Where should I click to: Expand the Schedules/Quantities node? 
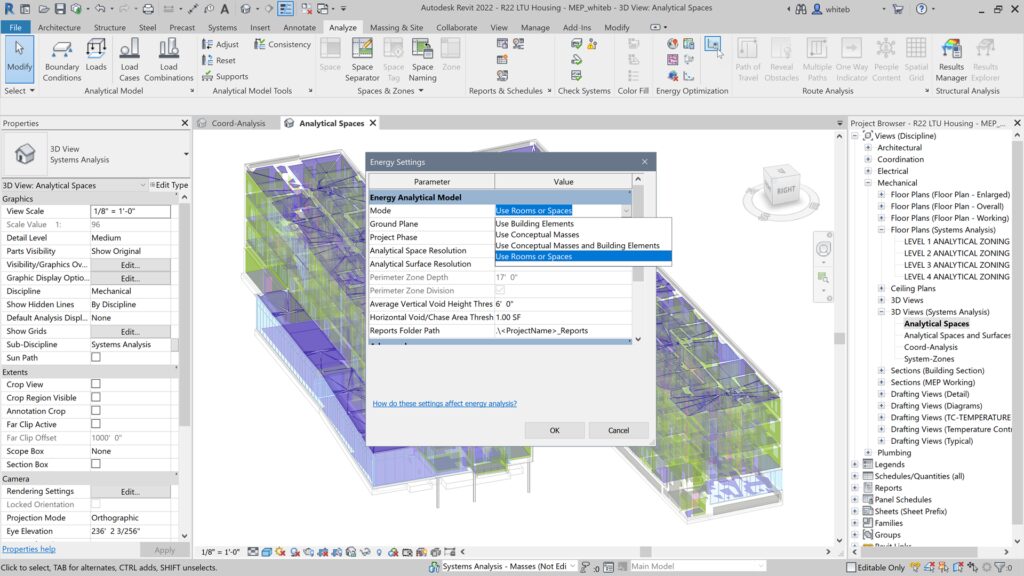tap(855, 476)
